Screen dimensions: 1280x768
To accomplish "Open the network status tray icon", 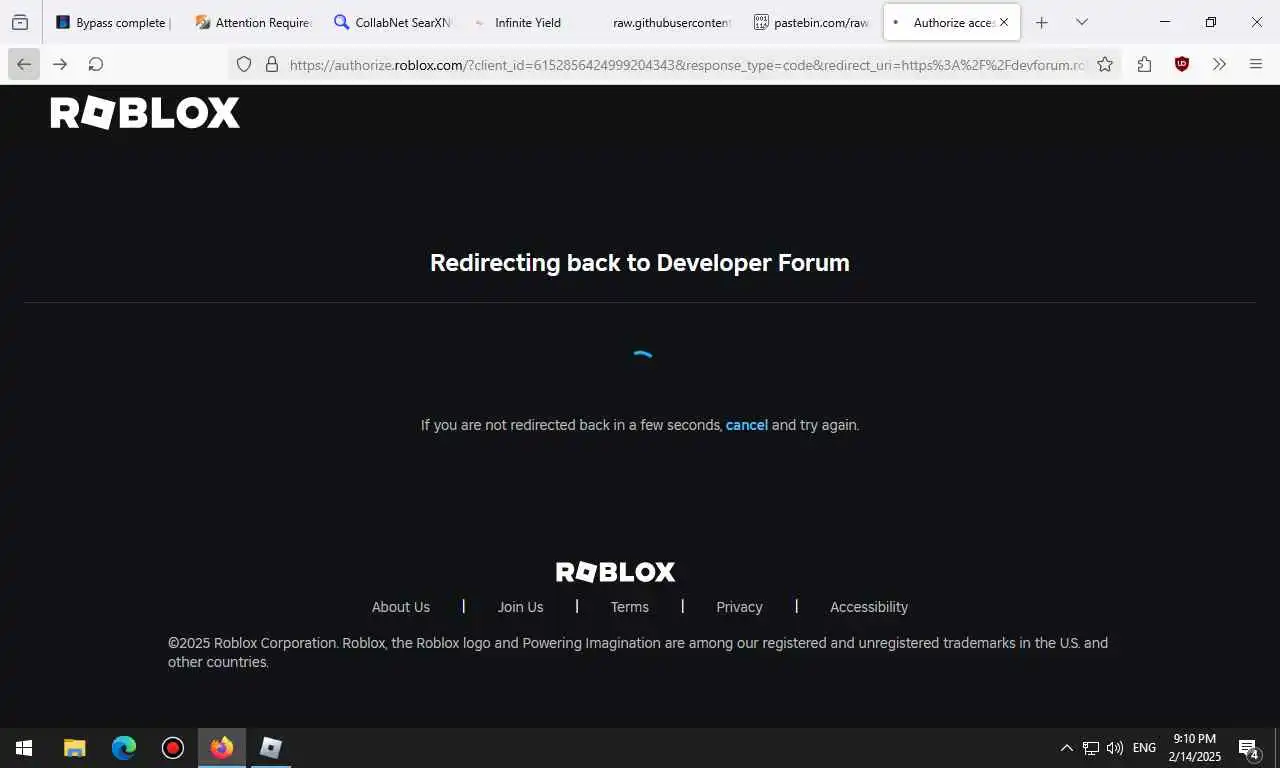I will [x=1091, y=748].
